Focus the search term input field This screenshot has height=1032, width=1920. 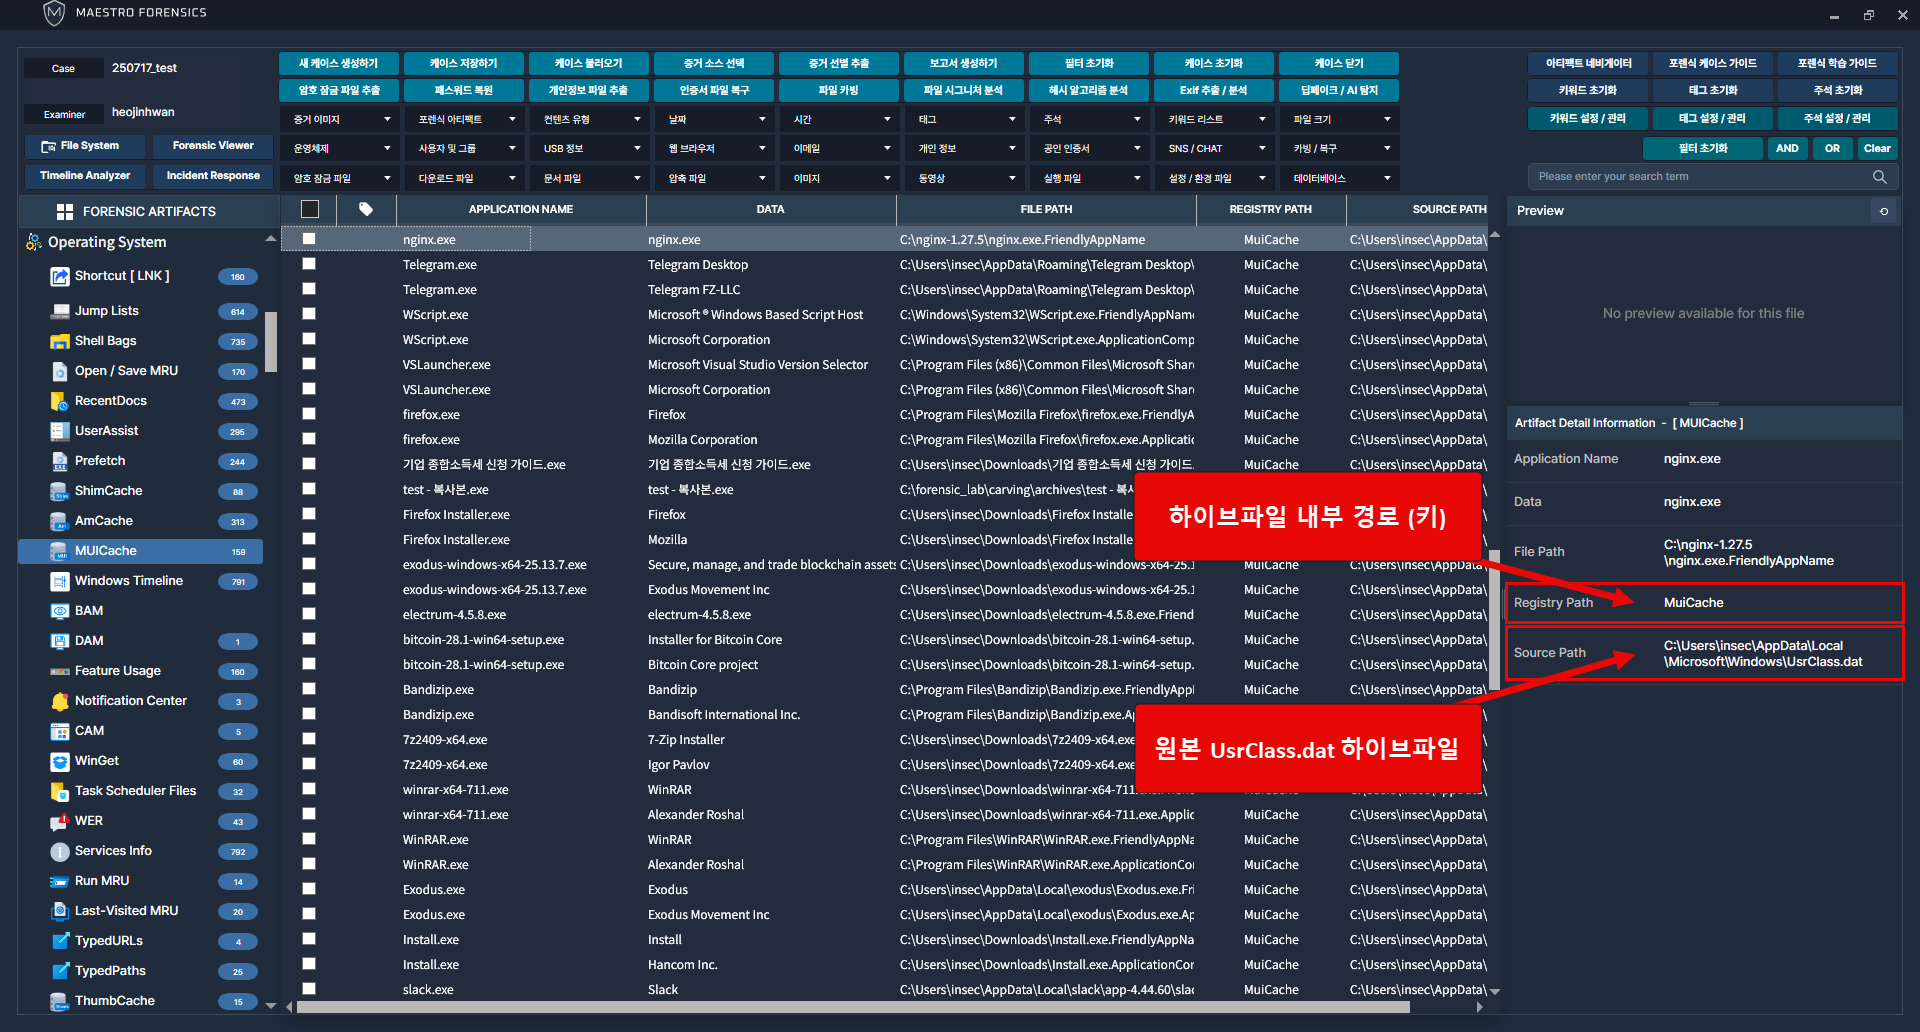[x=1700, y=177]
